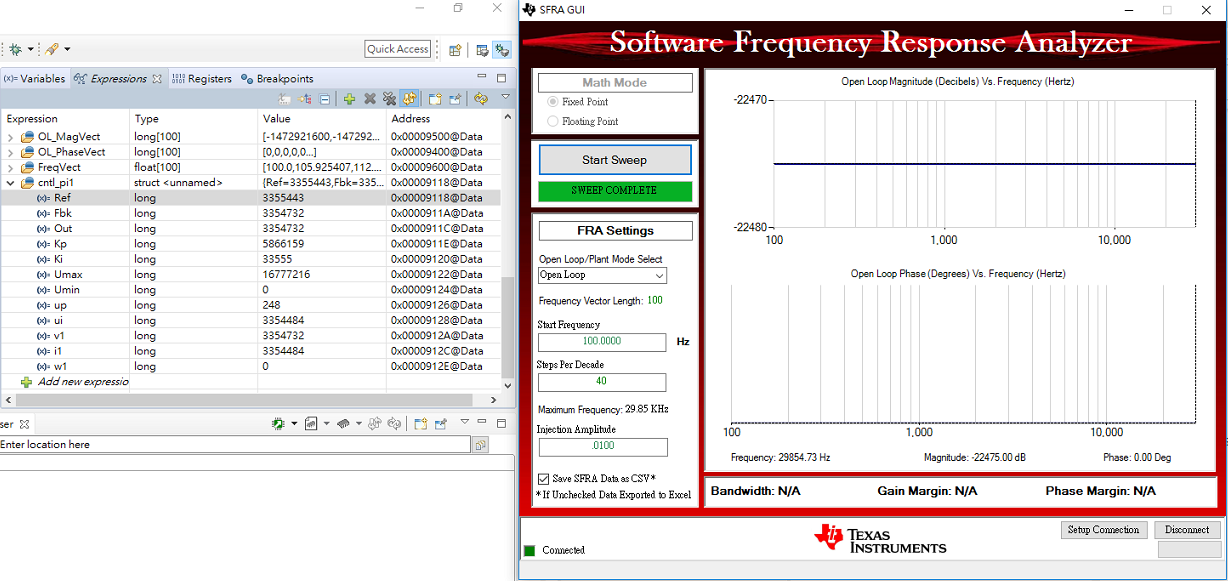This screenshot has height=582, width=1228.
Task: Open the Breakpoints tab
Action: point(286,78)
